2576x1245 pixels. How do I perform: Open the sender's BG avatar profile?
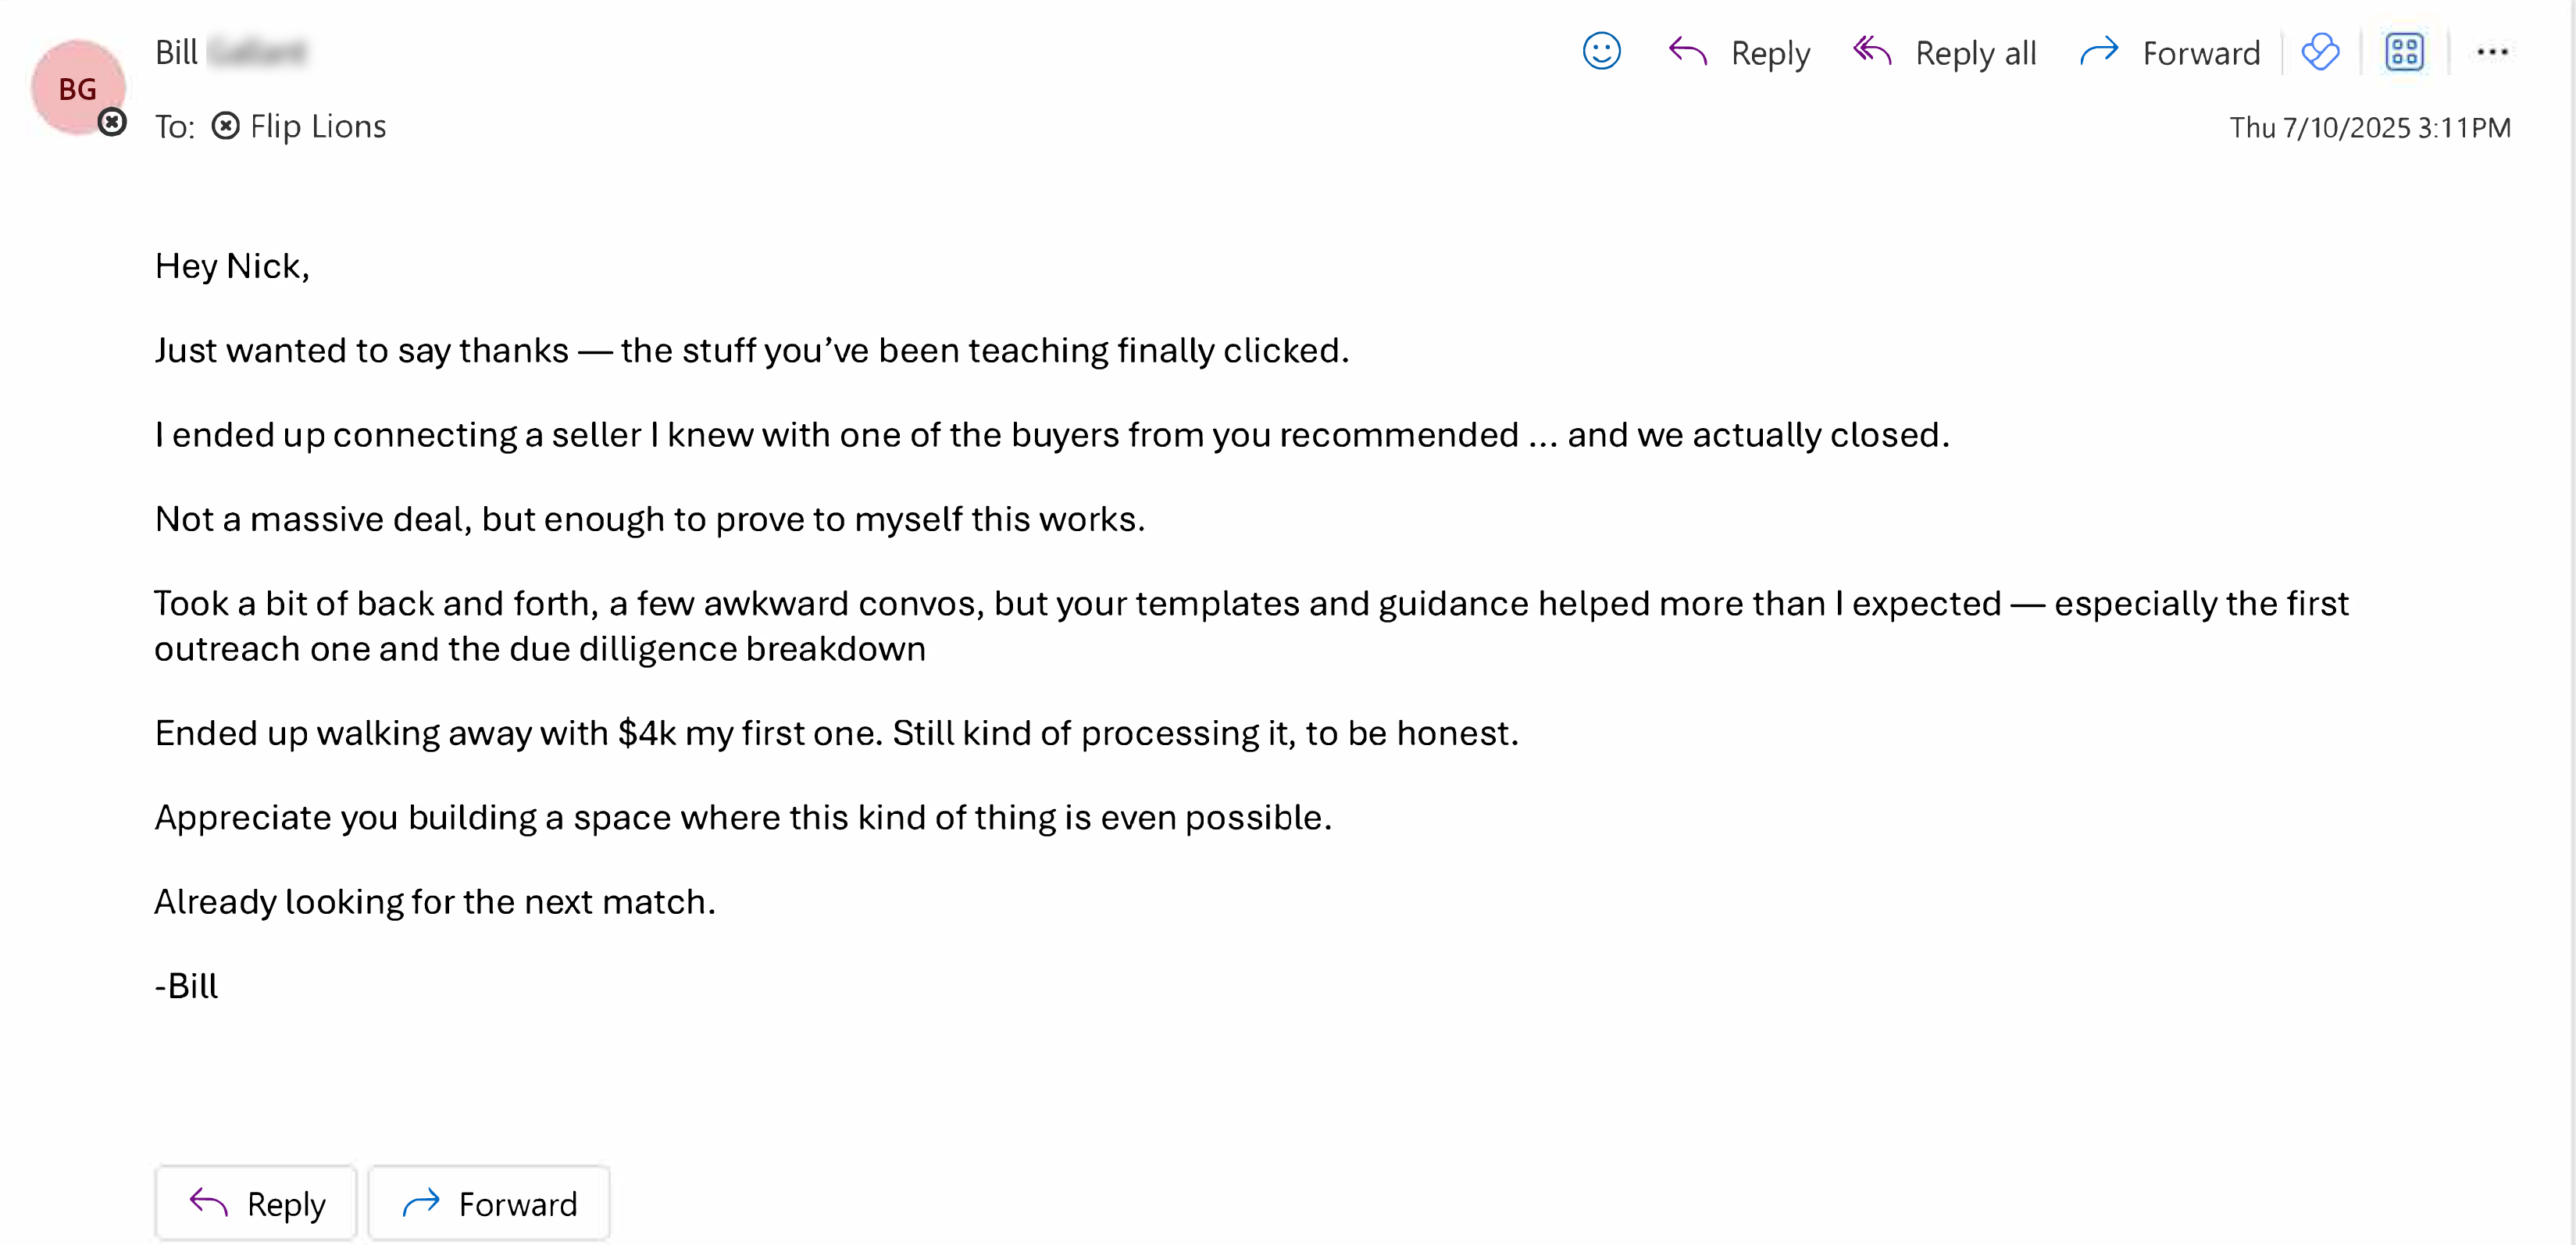coord(77,87)
